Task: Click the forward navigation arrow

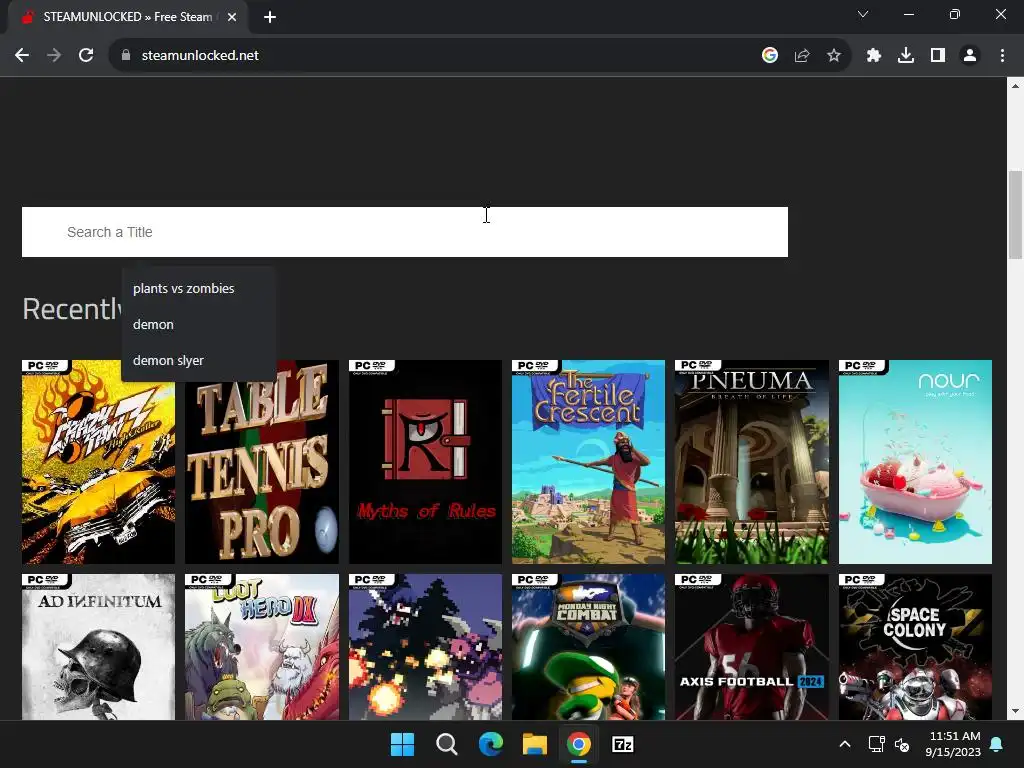Action: click(54, 56)
